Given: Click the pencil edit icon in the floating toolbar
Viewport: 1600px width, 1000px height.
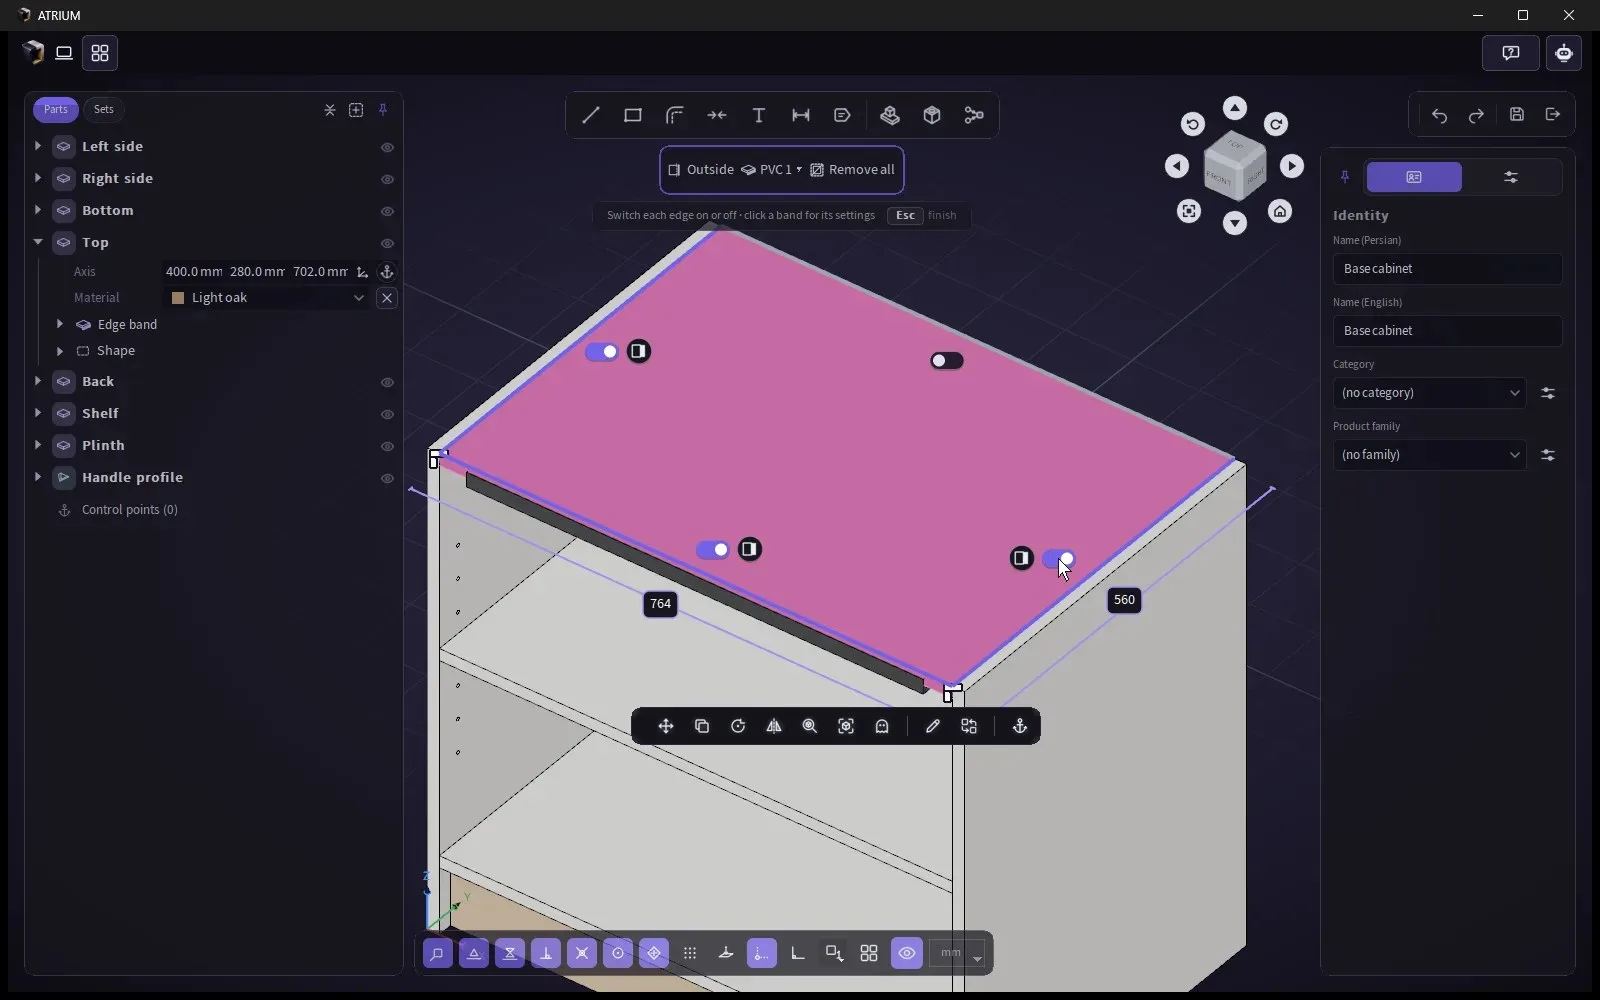Looking at the screenshot, I should 933,726.
